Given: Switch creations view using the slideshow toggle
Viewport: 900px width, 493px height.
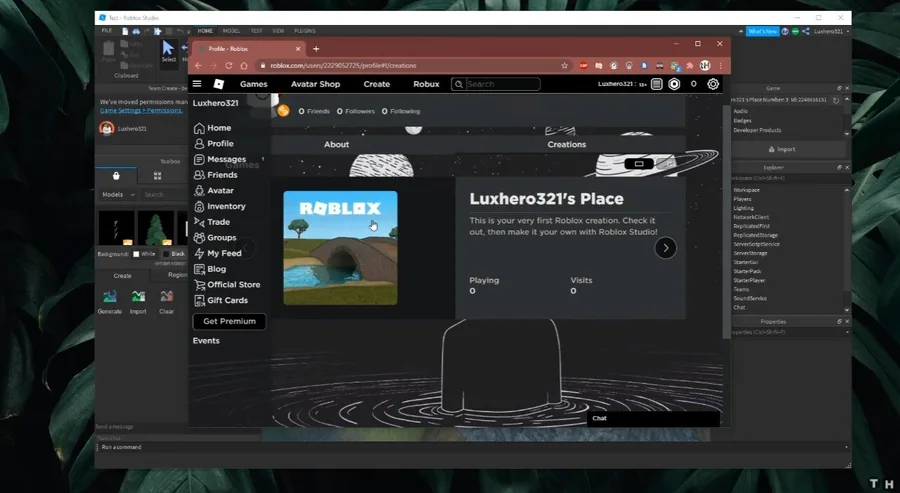Looking at the screenshot, I should click(x=639, y=164).
